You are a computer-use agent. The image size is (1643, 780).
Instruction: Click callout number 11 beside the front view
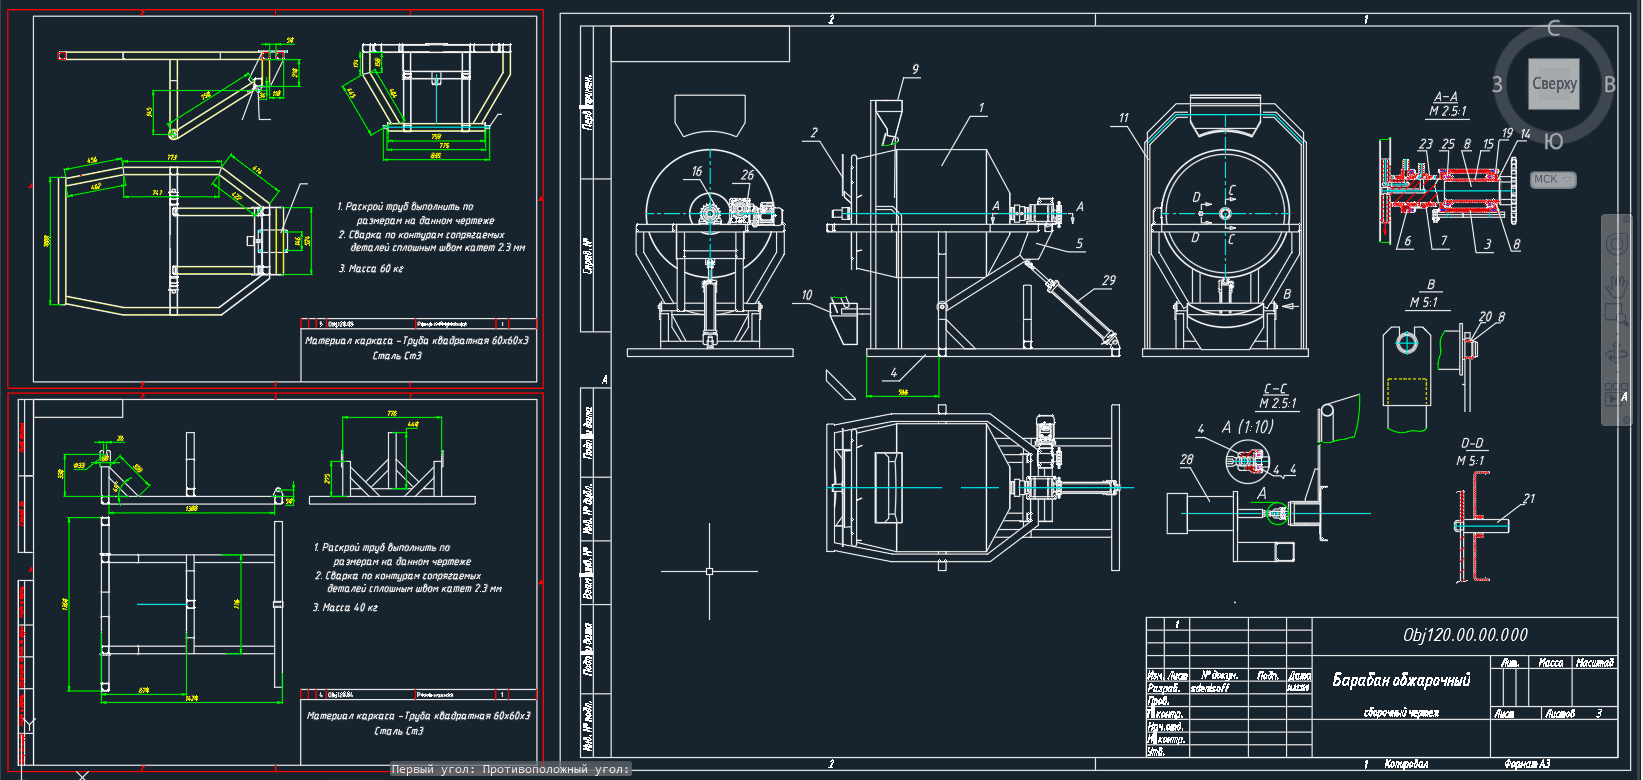pyautogui.click(x=1123, y=118)
